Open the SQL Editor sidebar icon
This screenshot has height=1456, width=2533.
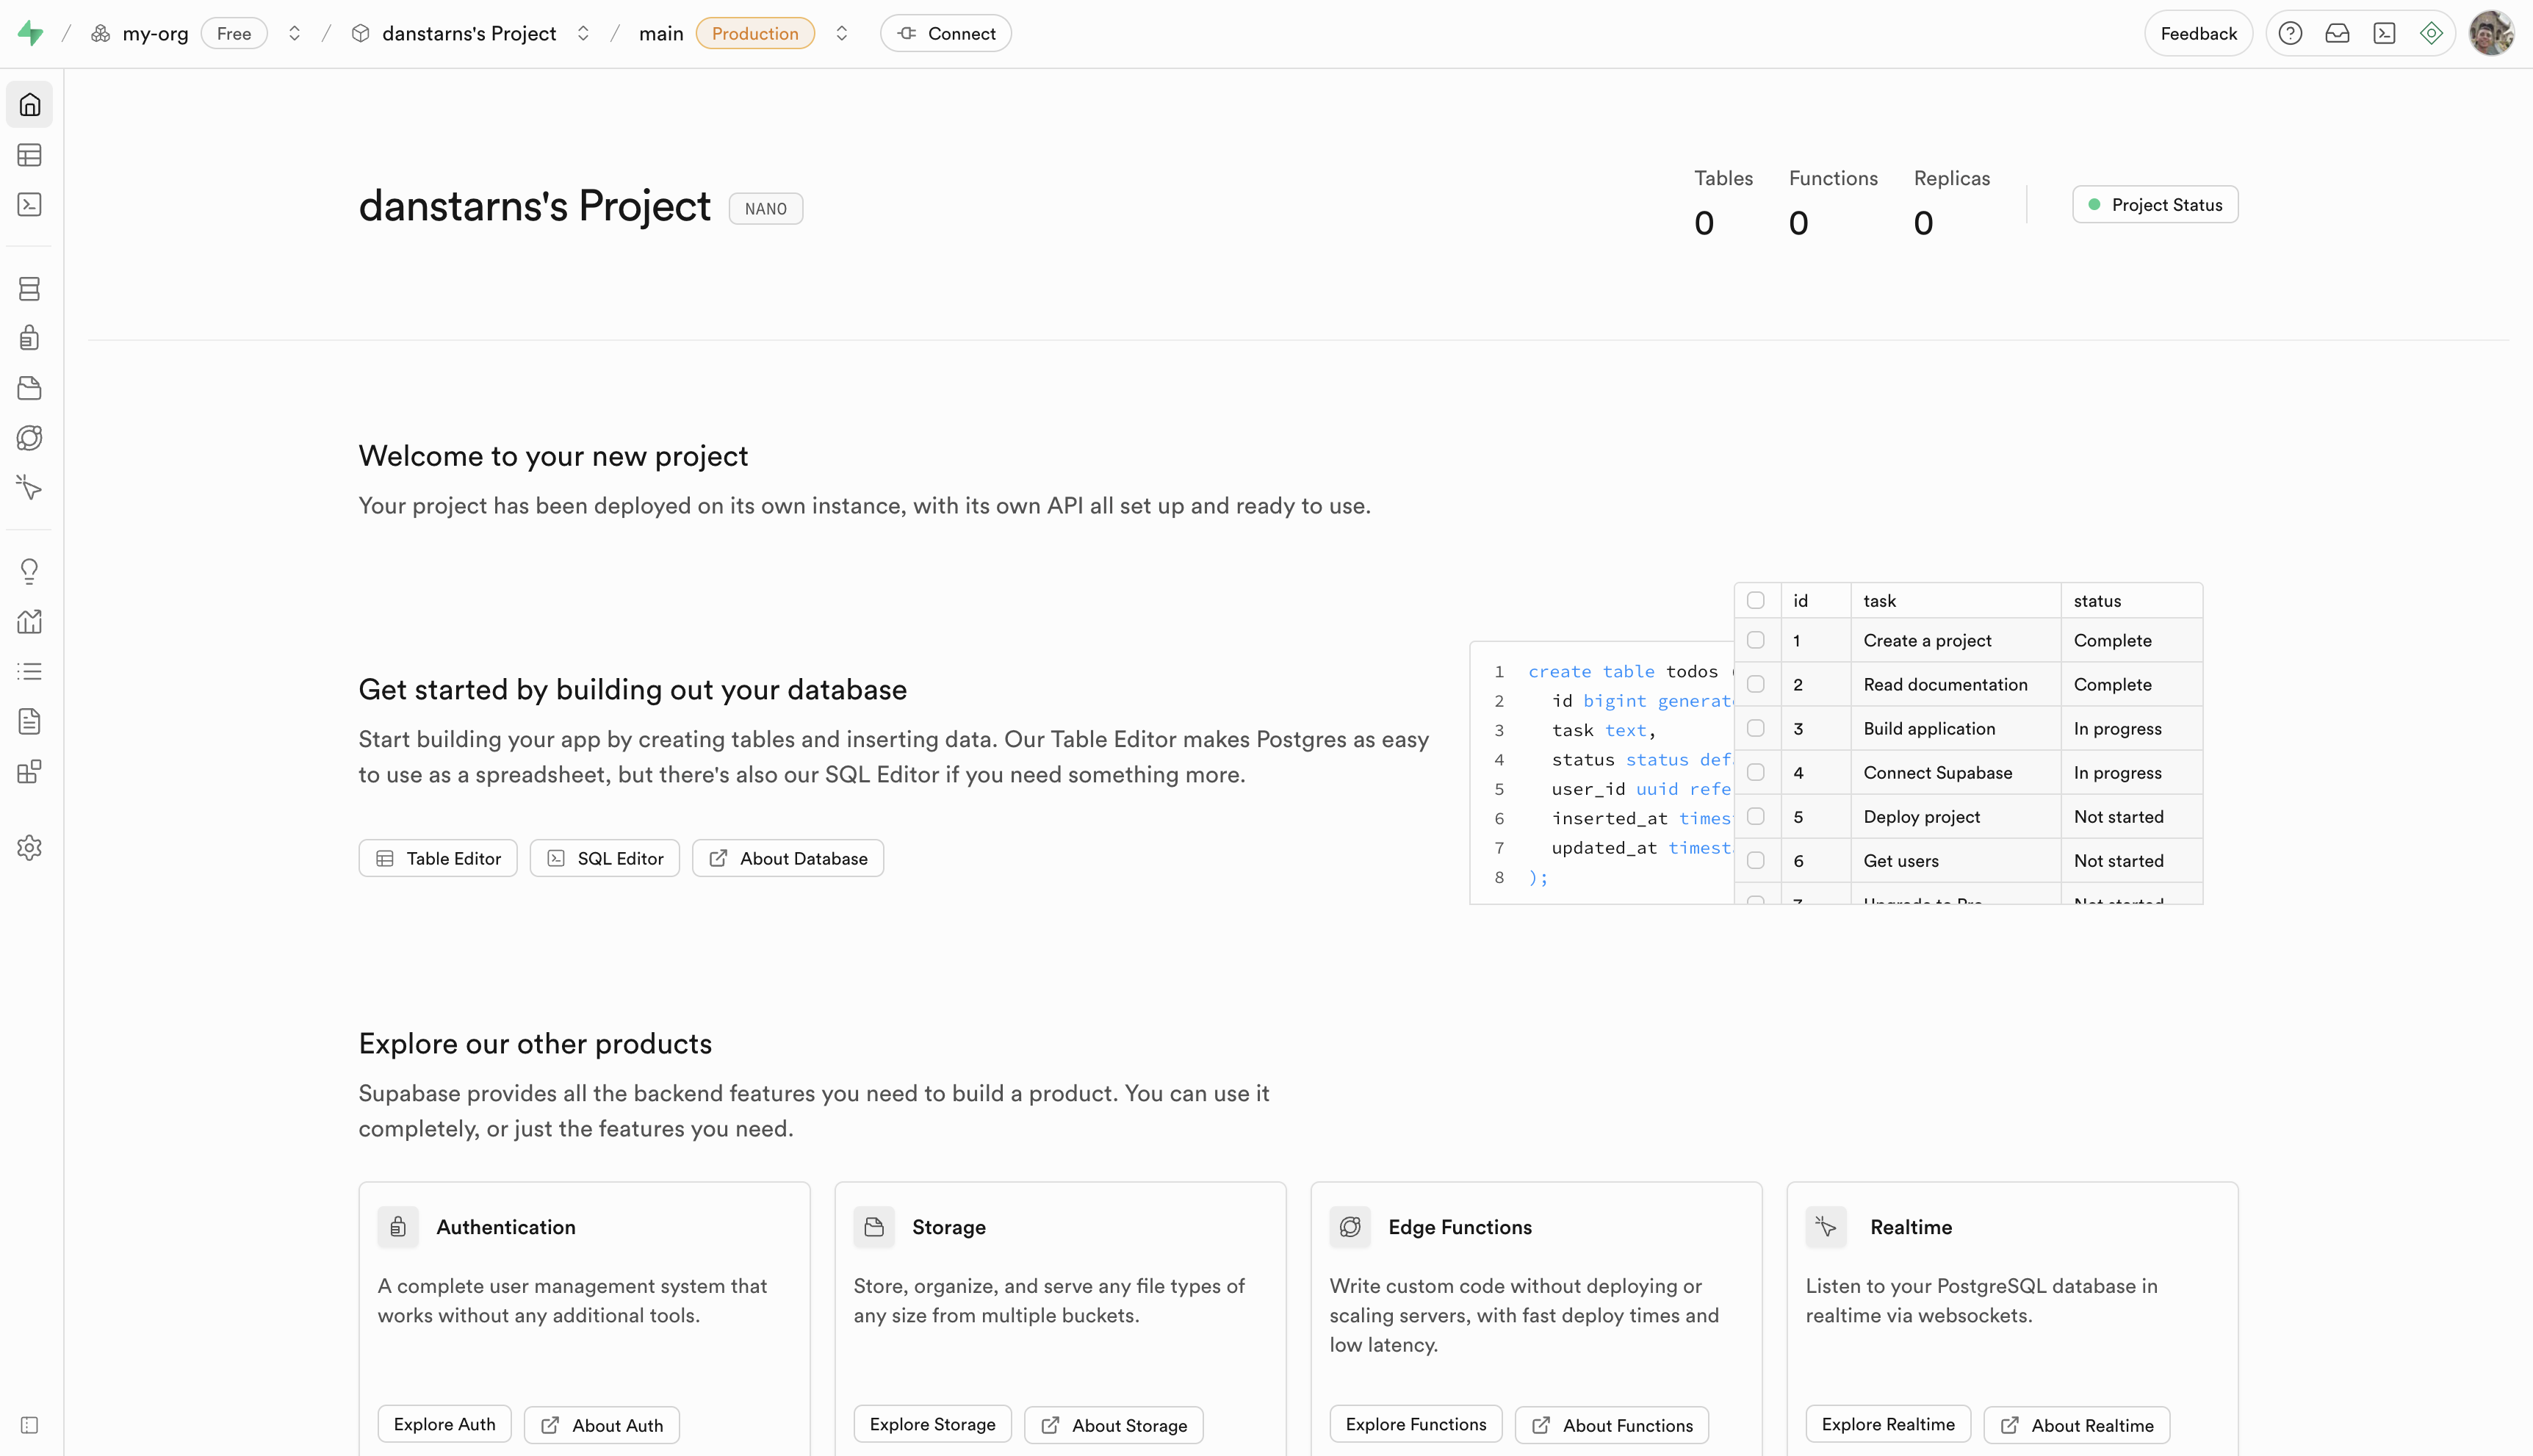point(29,204)
